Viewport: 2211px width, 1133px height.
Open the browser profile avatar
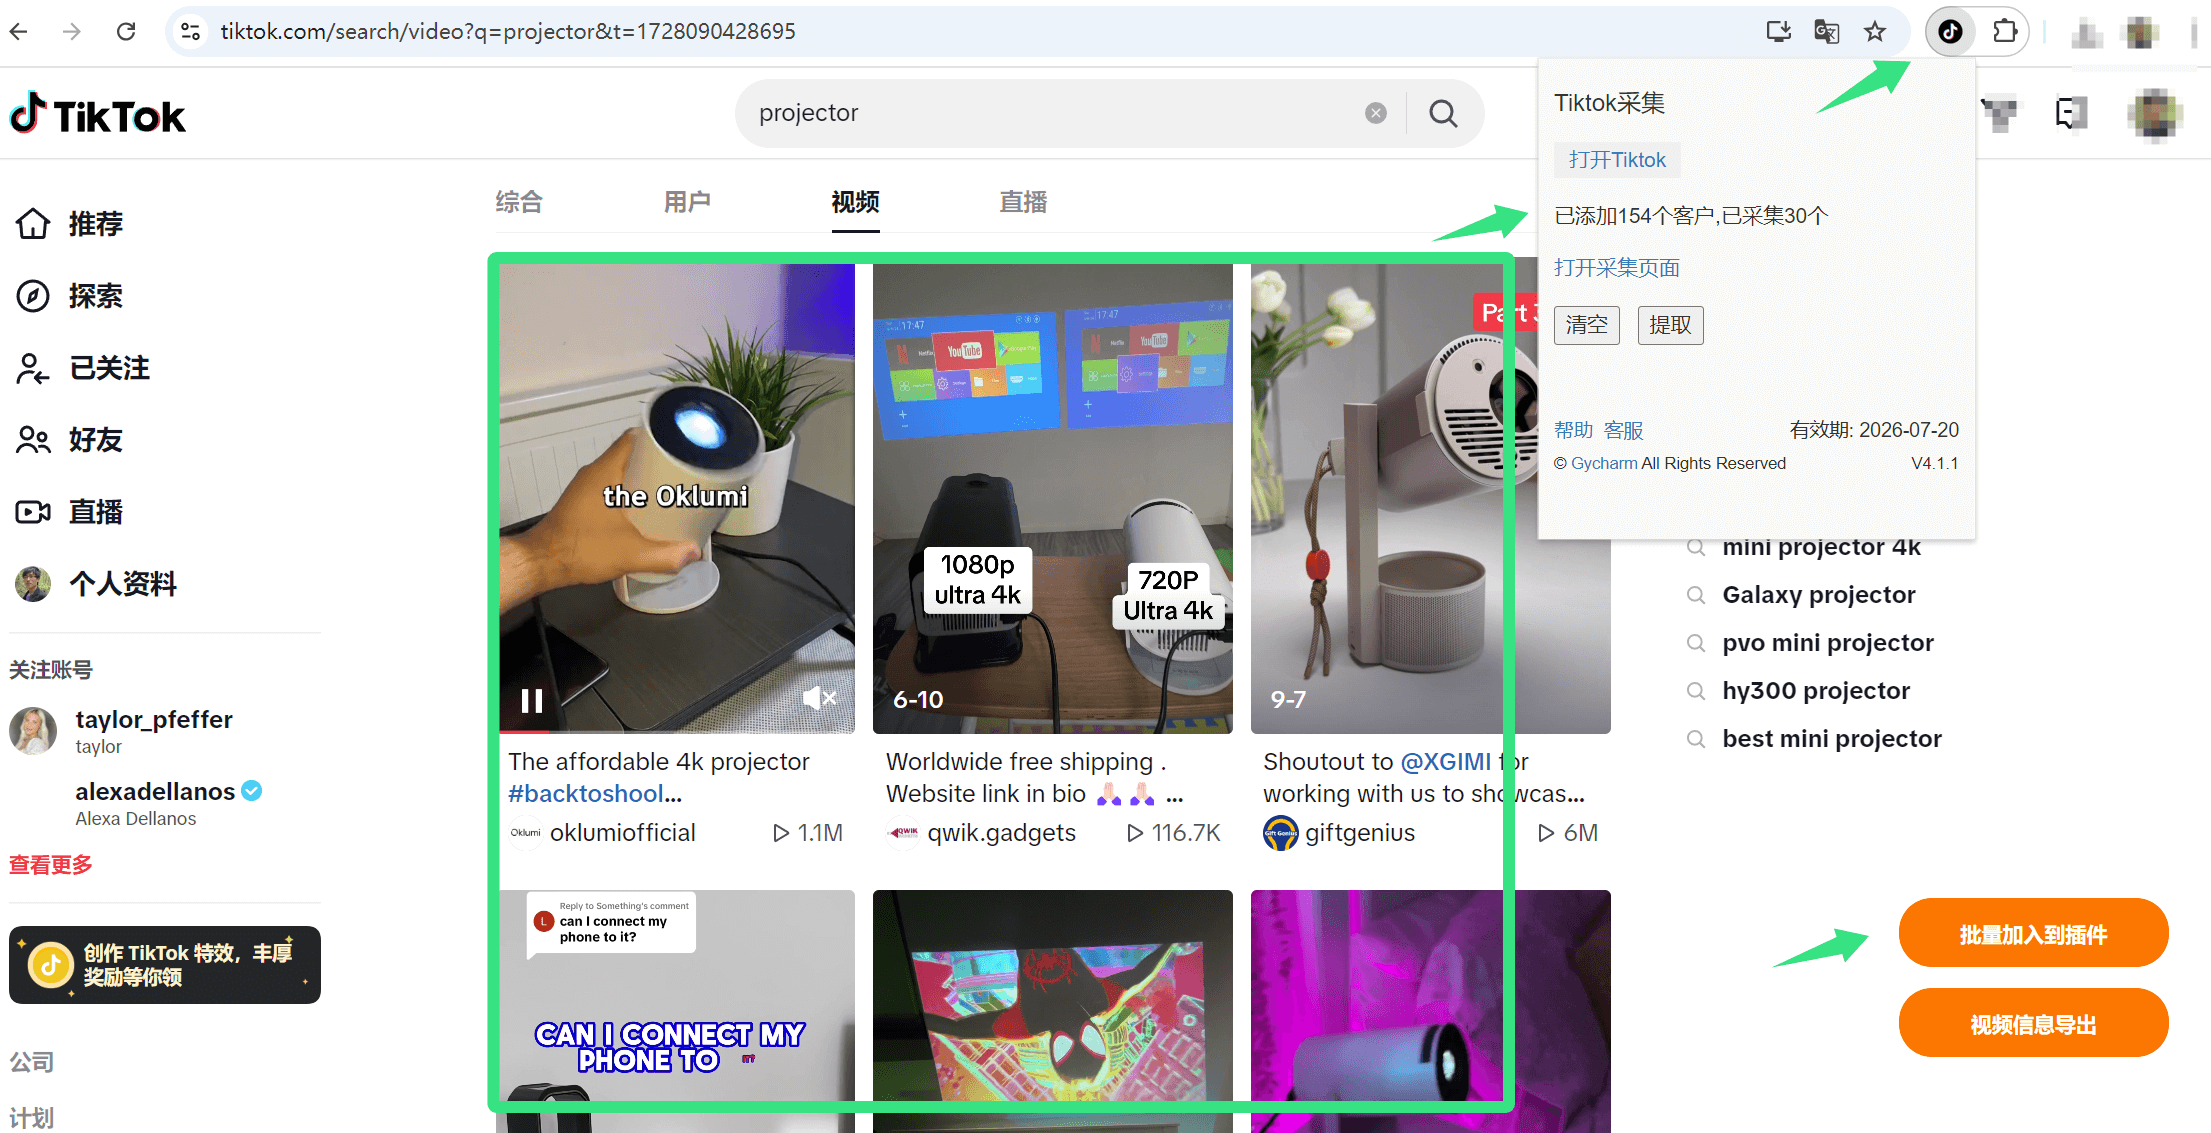2141,31
